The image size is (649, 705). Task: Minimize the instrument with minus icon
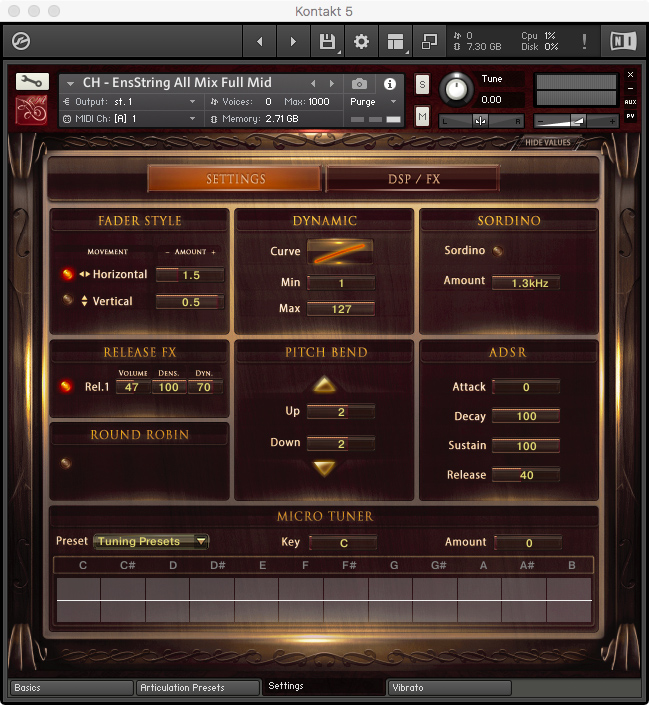tap(630, 89)
